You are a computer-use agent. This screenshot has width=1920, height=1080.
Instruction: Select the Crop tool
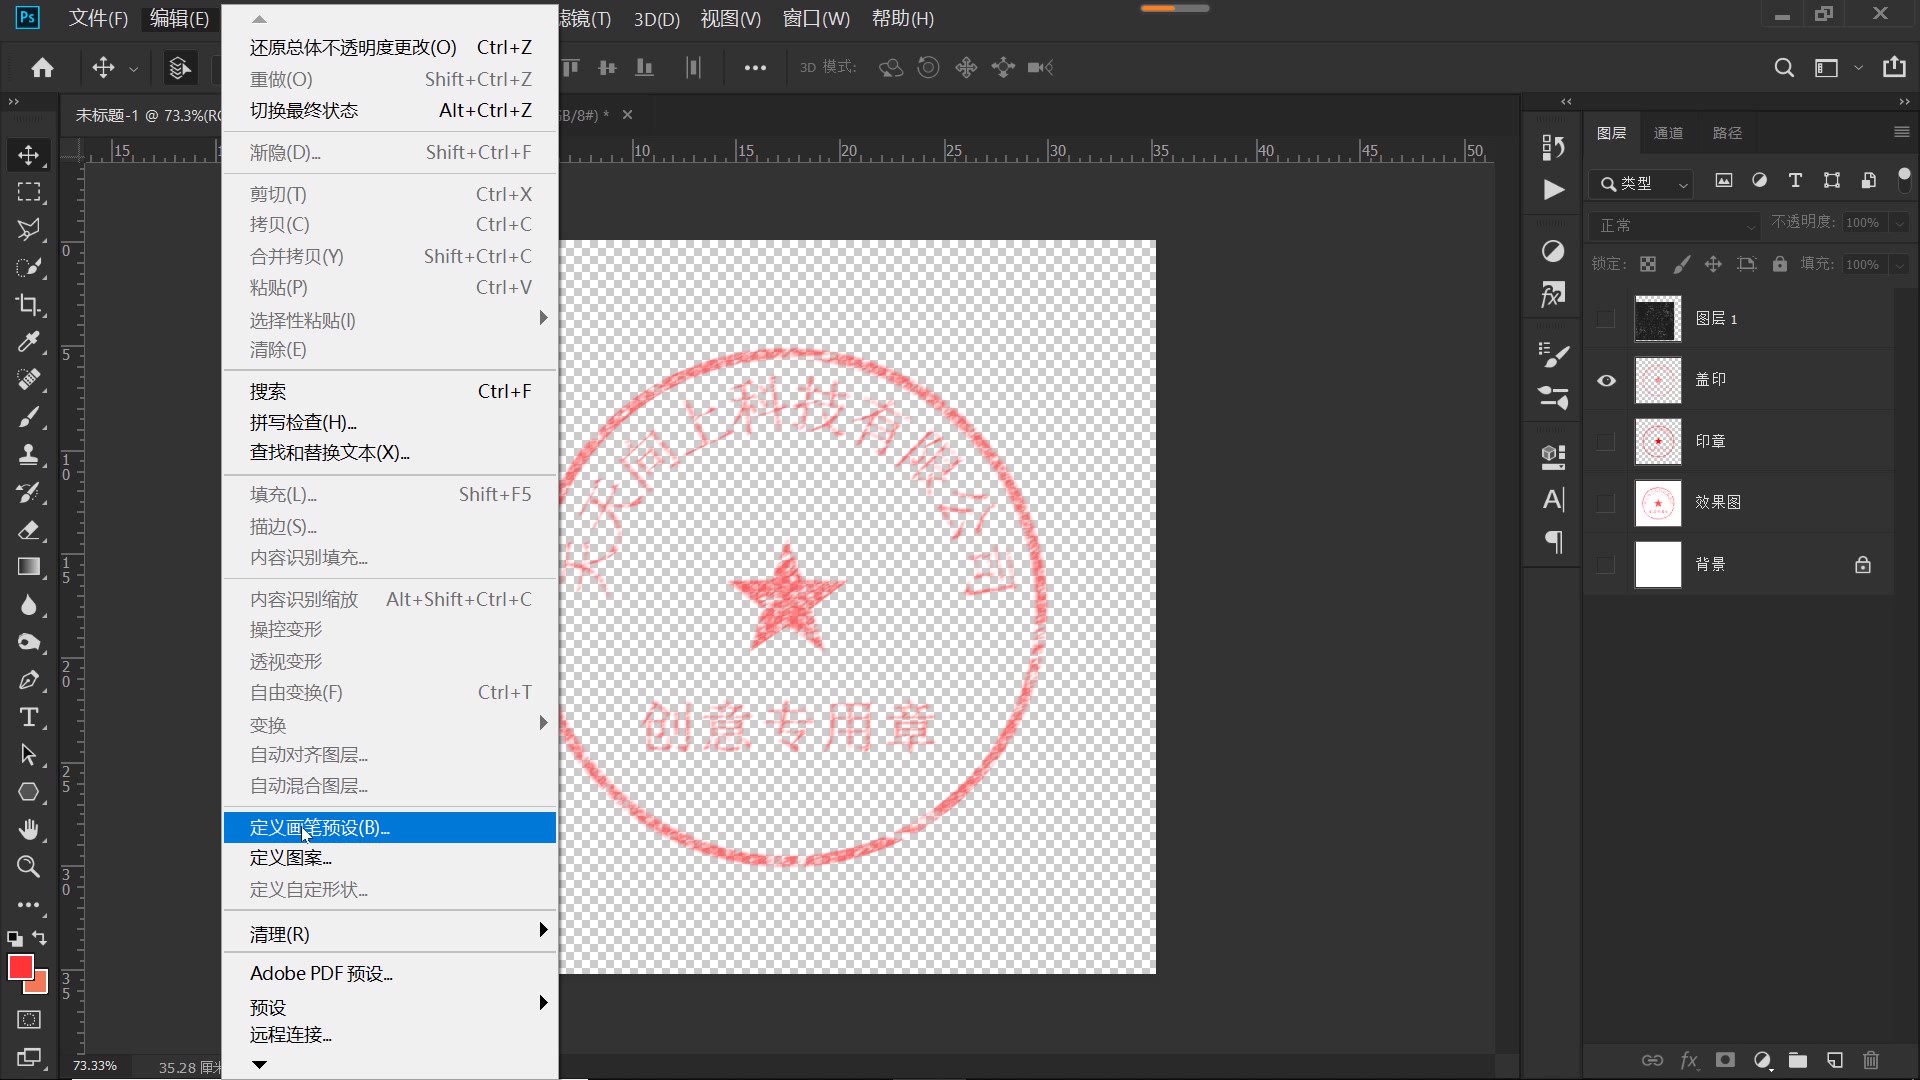[x=29, y=305]
